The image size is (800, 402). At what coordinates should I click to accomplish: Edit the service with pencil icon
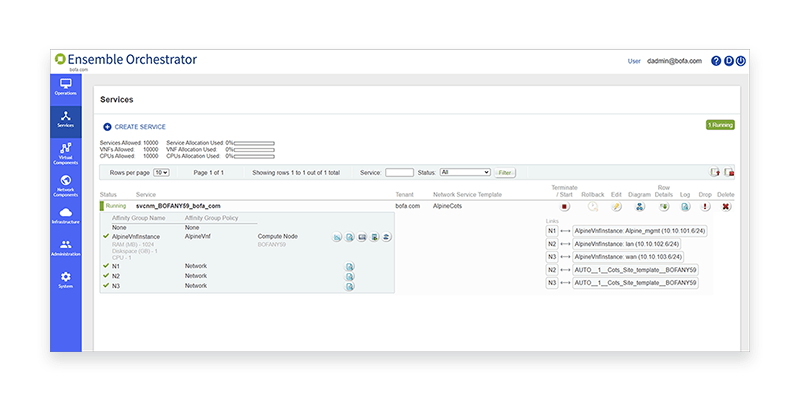pyautogui.click(x=616, y=207)
